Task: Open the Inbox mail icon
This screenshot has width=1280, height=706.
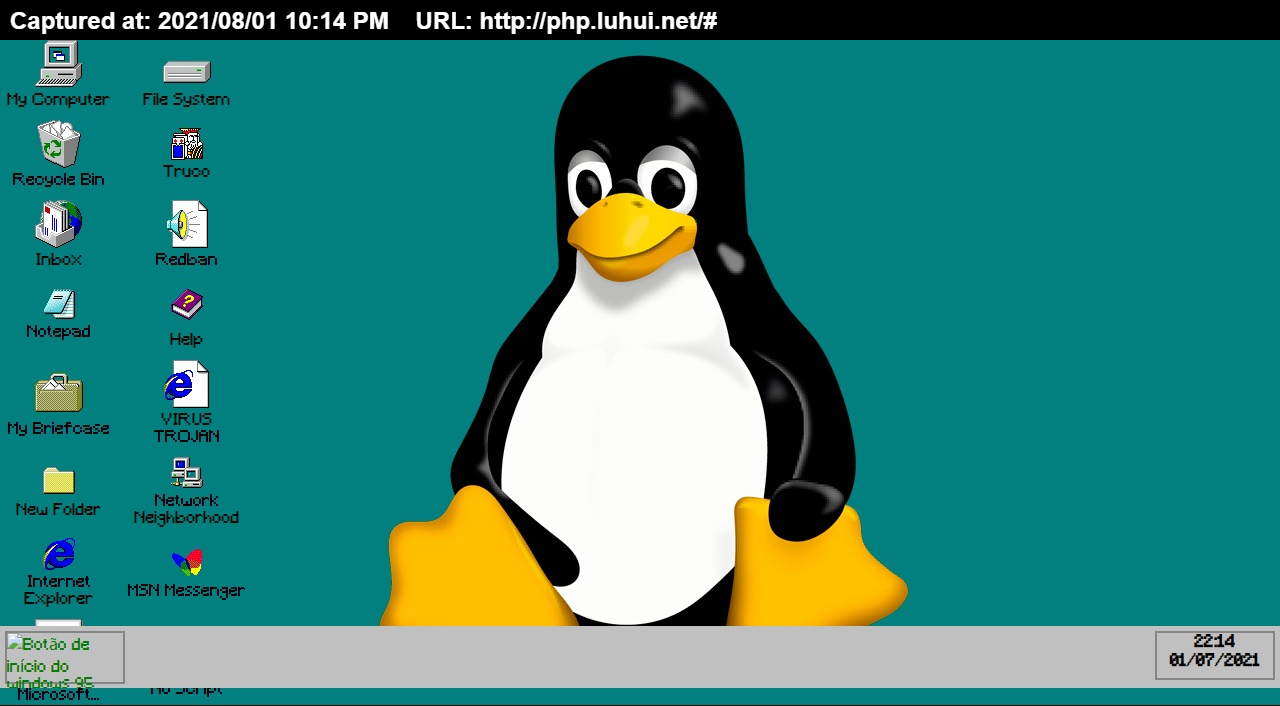Action: coord(58,224)
